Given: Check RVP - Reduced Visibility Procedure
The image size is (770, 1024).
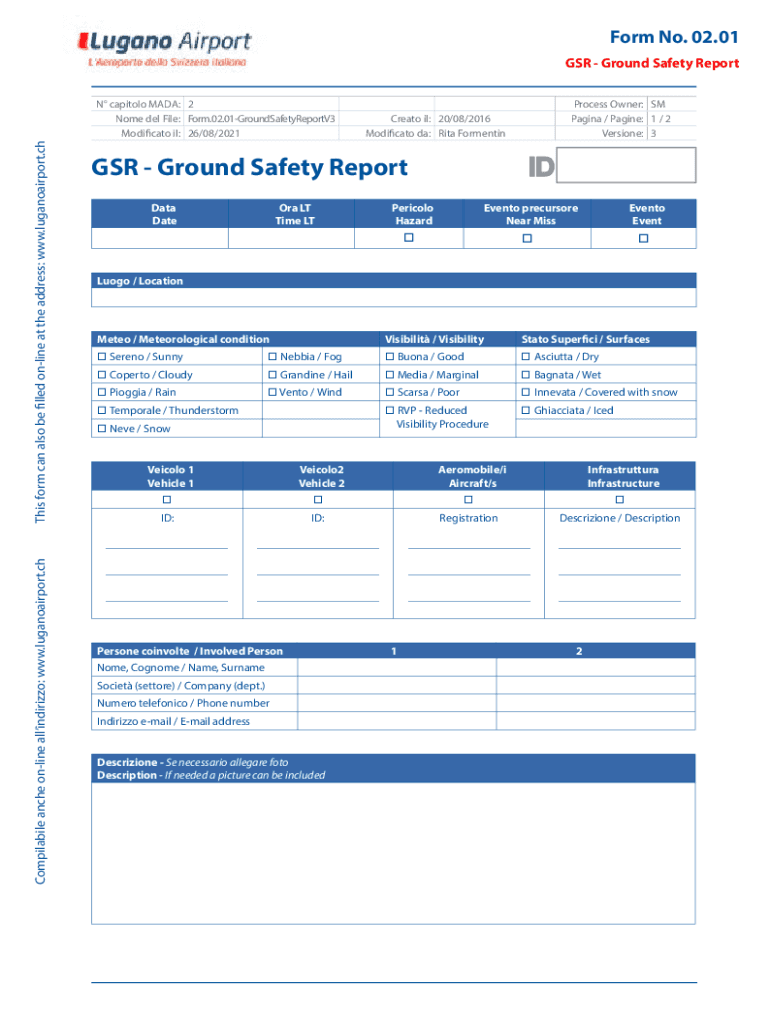Looking at the screenshot, I should (x=390, y=411).
